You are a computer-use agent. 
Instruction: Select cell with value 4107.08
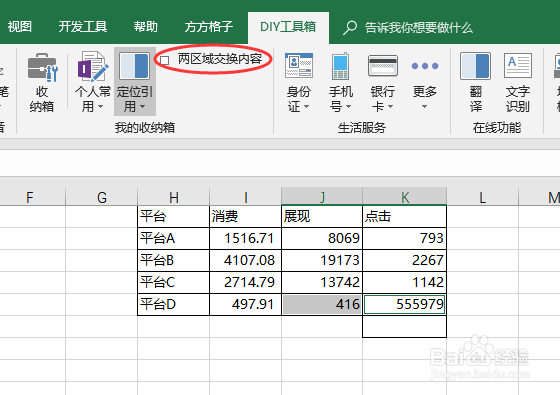point(246,260)
